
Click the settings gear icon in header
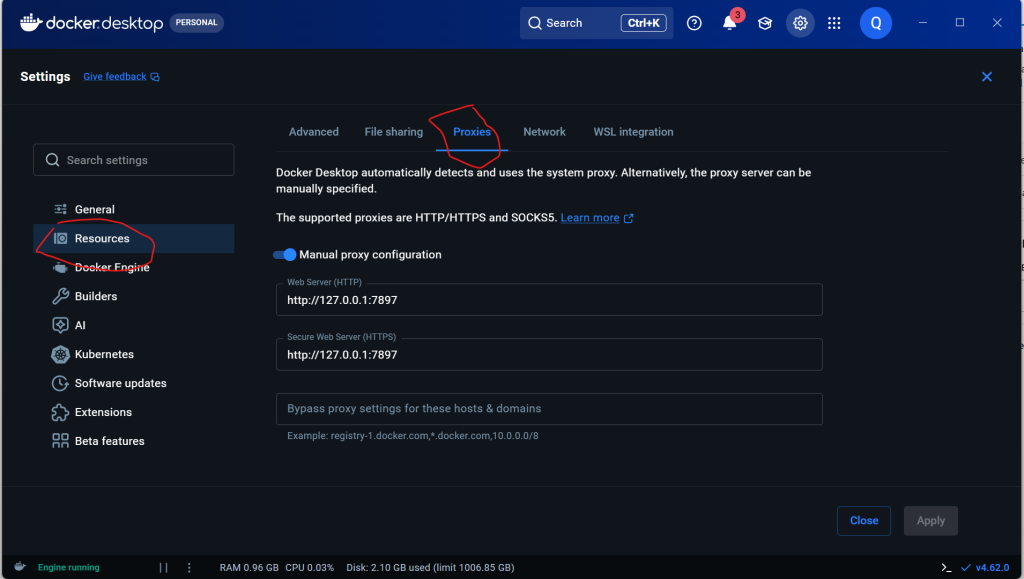coord(800,23)
